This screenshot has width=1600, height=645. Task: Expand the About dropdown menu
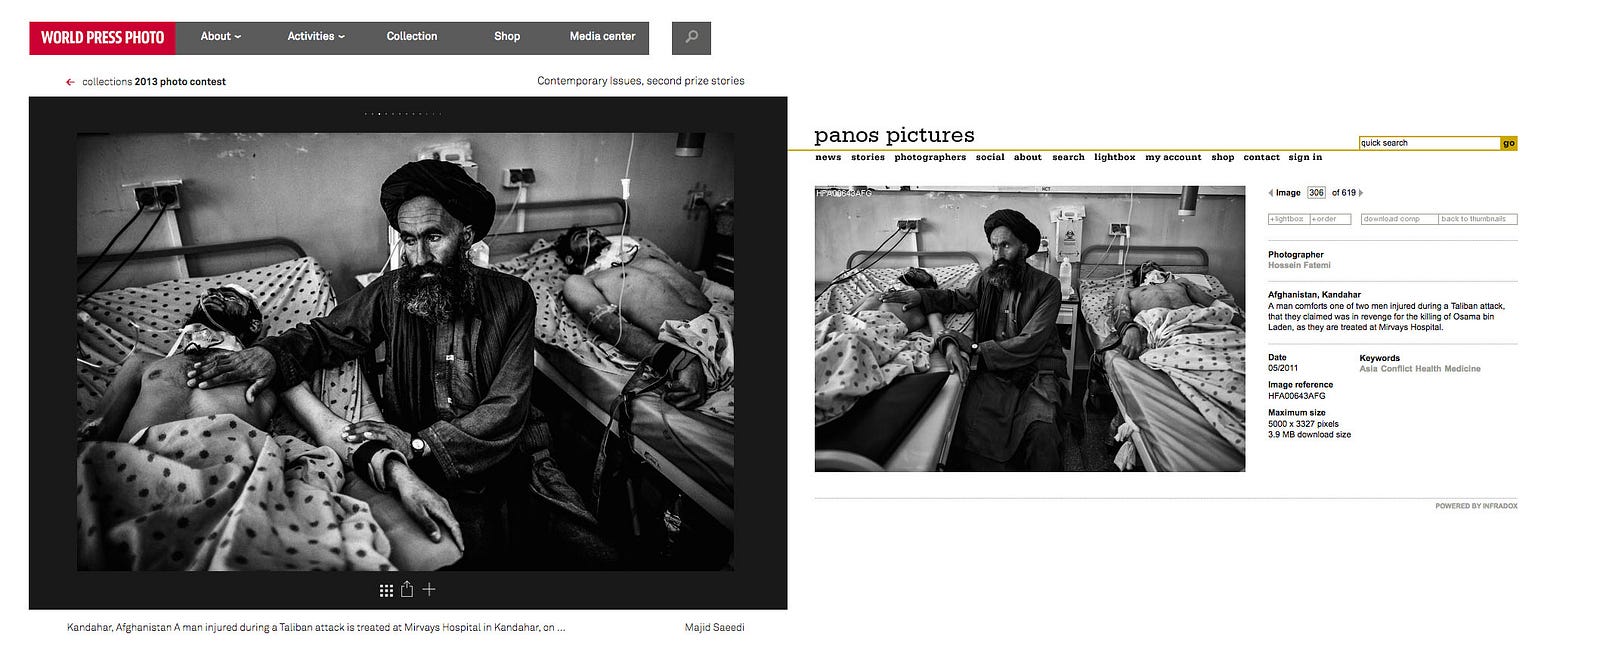click(221, 37)
